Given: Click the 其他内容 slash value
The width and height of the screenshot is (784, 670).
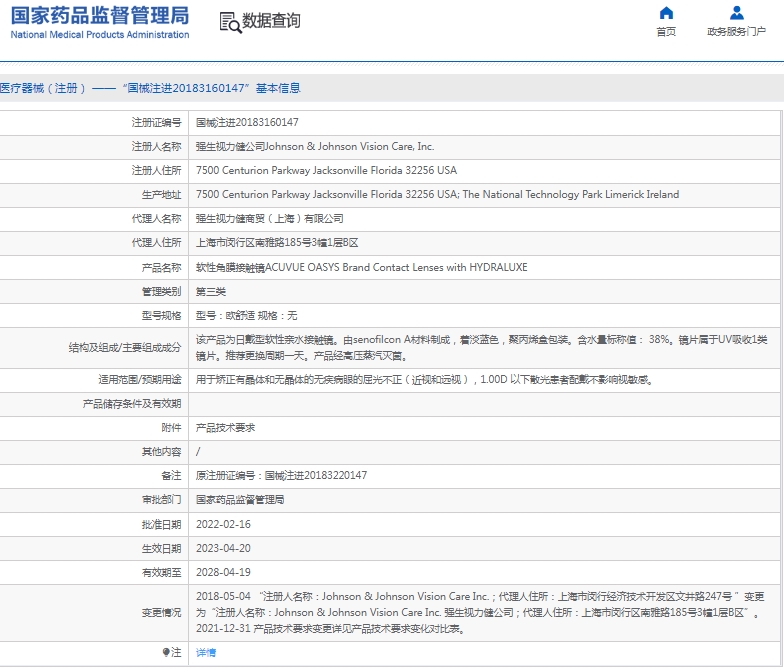Looking at the screenshot, I should [x=198, y=452].
